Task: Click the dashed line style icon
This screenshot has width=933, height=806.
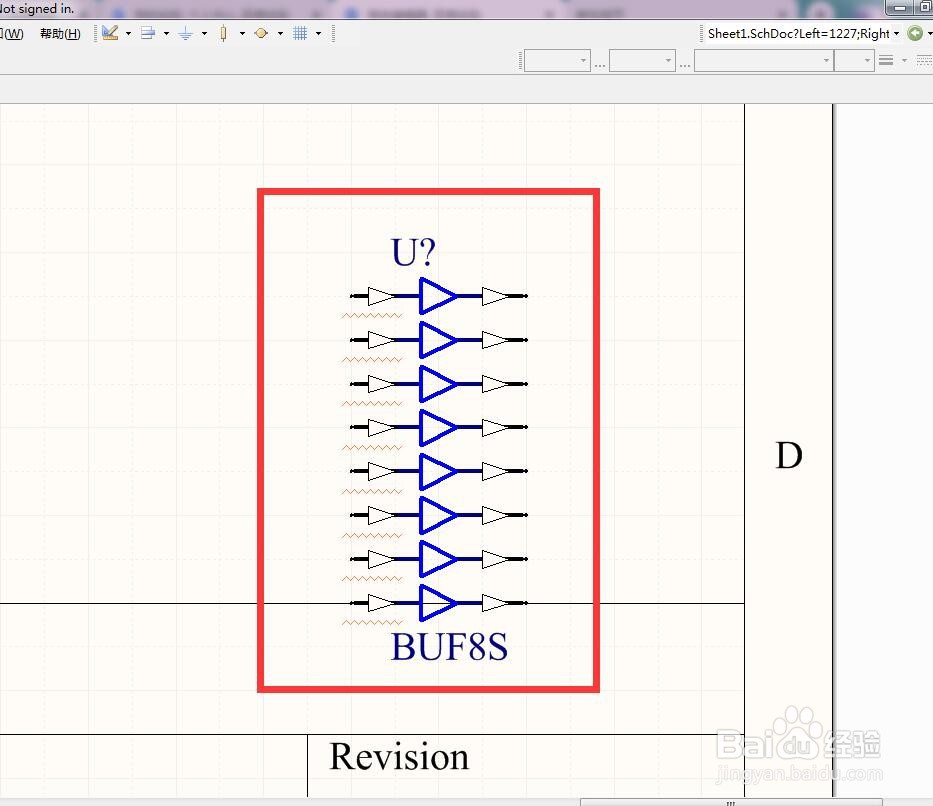Action: (x=925, y=60)
